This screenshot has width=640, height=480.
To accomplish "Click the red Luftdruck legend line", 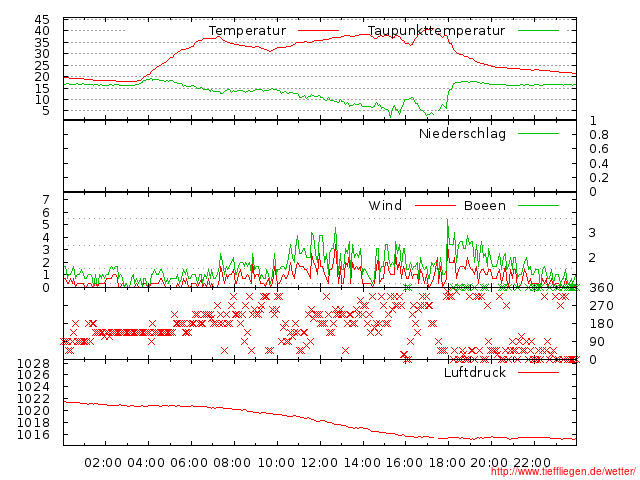I will 538,372.
